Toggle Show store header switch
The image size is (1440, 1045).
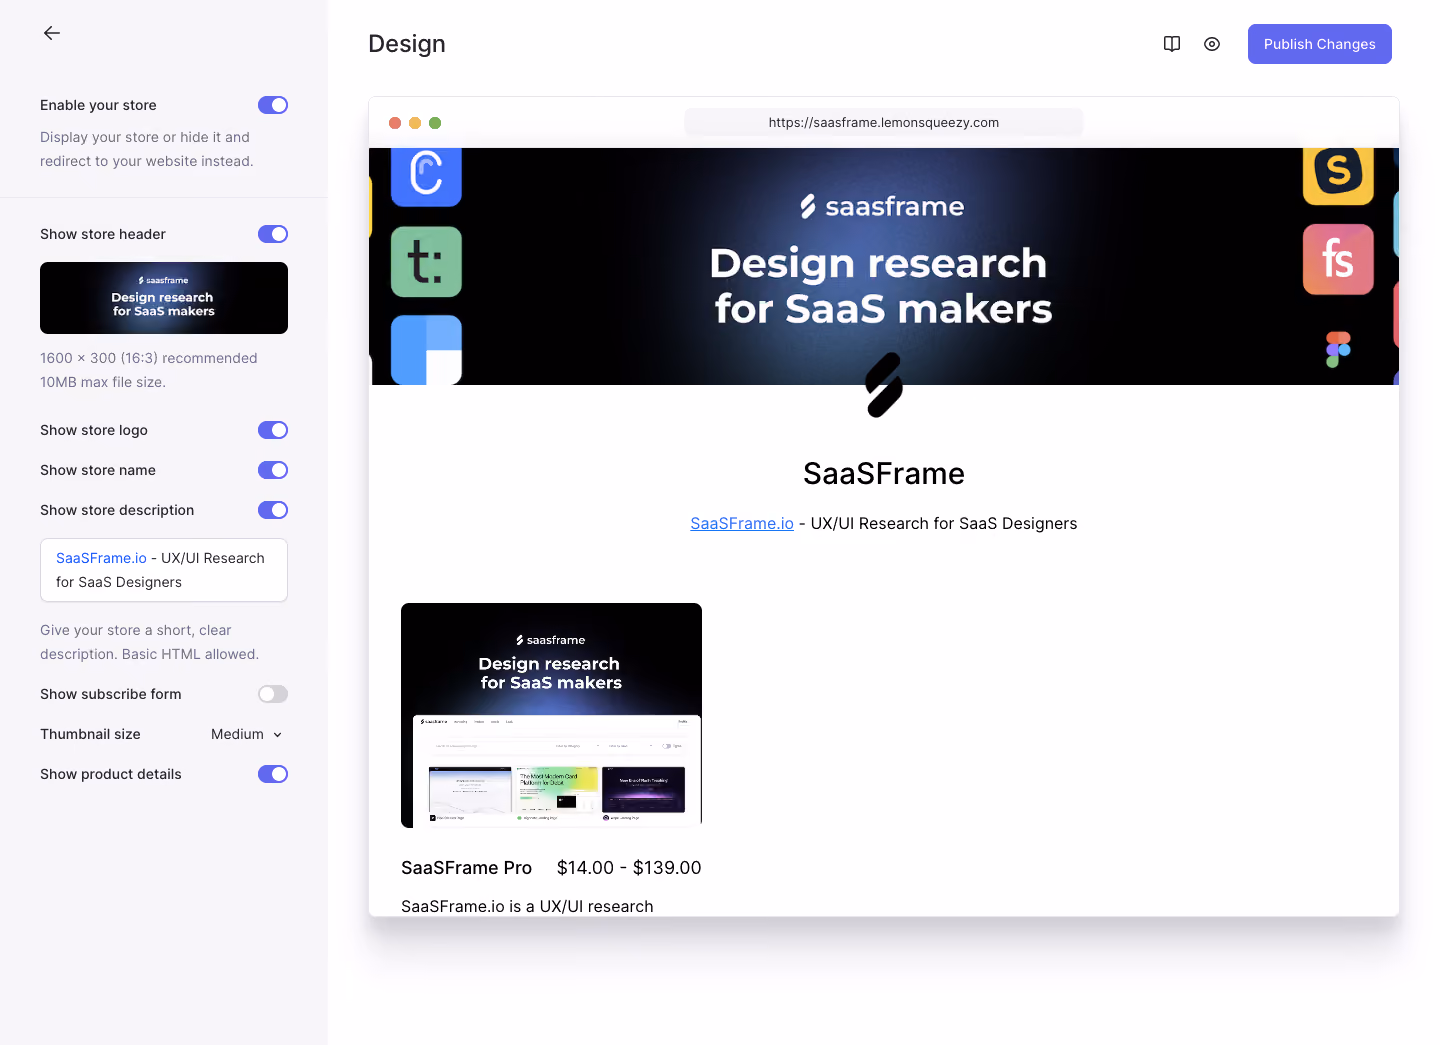click(273, 234)
